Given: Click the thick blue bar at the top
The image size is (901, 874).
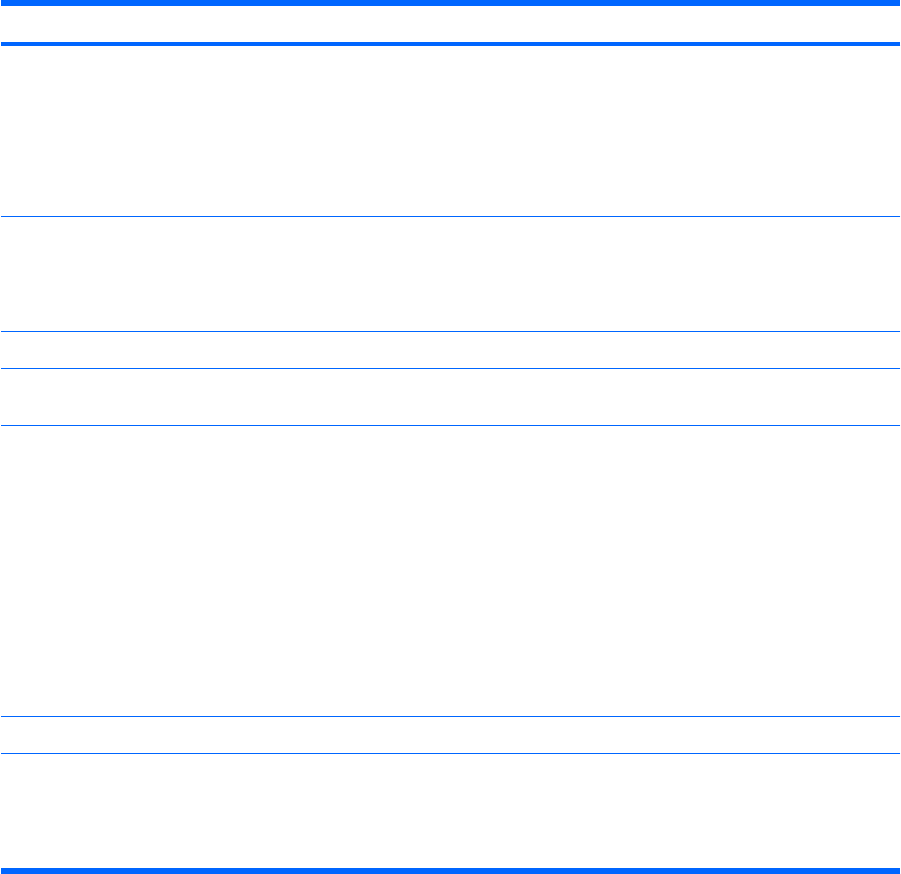Looking at the screenshot, I should pyautogui.click(x=450, y=3).
